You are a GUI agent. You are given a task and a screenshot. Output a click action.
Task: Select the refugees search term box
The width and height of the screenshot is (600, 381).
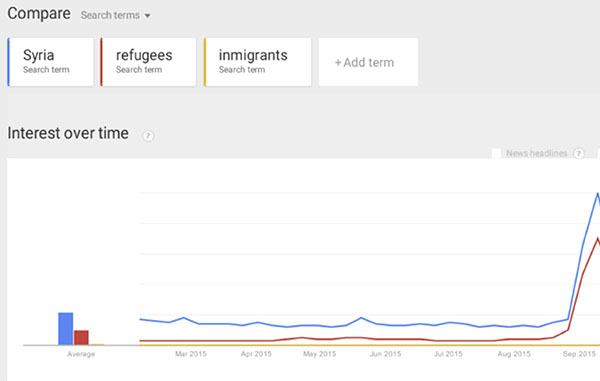pyautogui.click(x=148, y=62)
